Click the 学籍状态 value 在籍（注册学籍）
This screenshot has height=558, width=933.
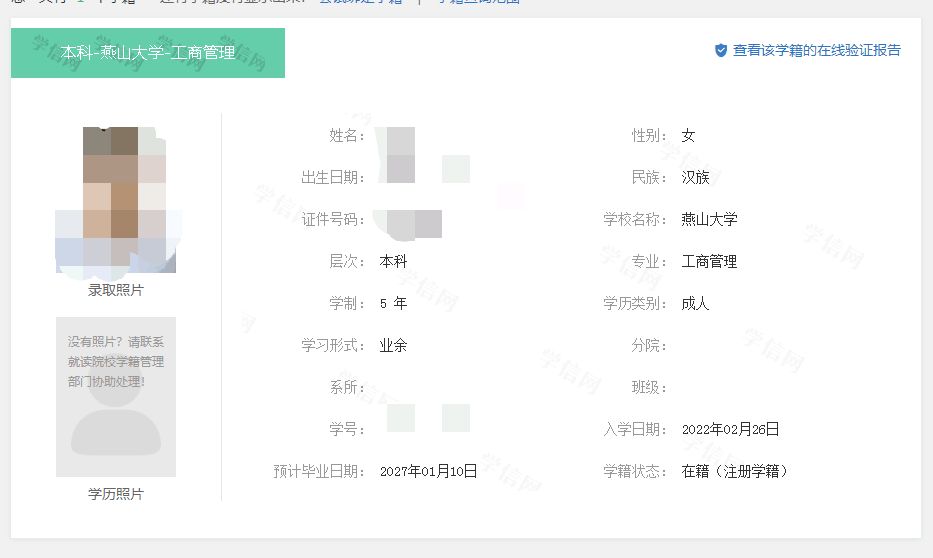click(735, 471)
